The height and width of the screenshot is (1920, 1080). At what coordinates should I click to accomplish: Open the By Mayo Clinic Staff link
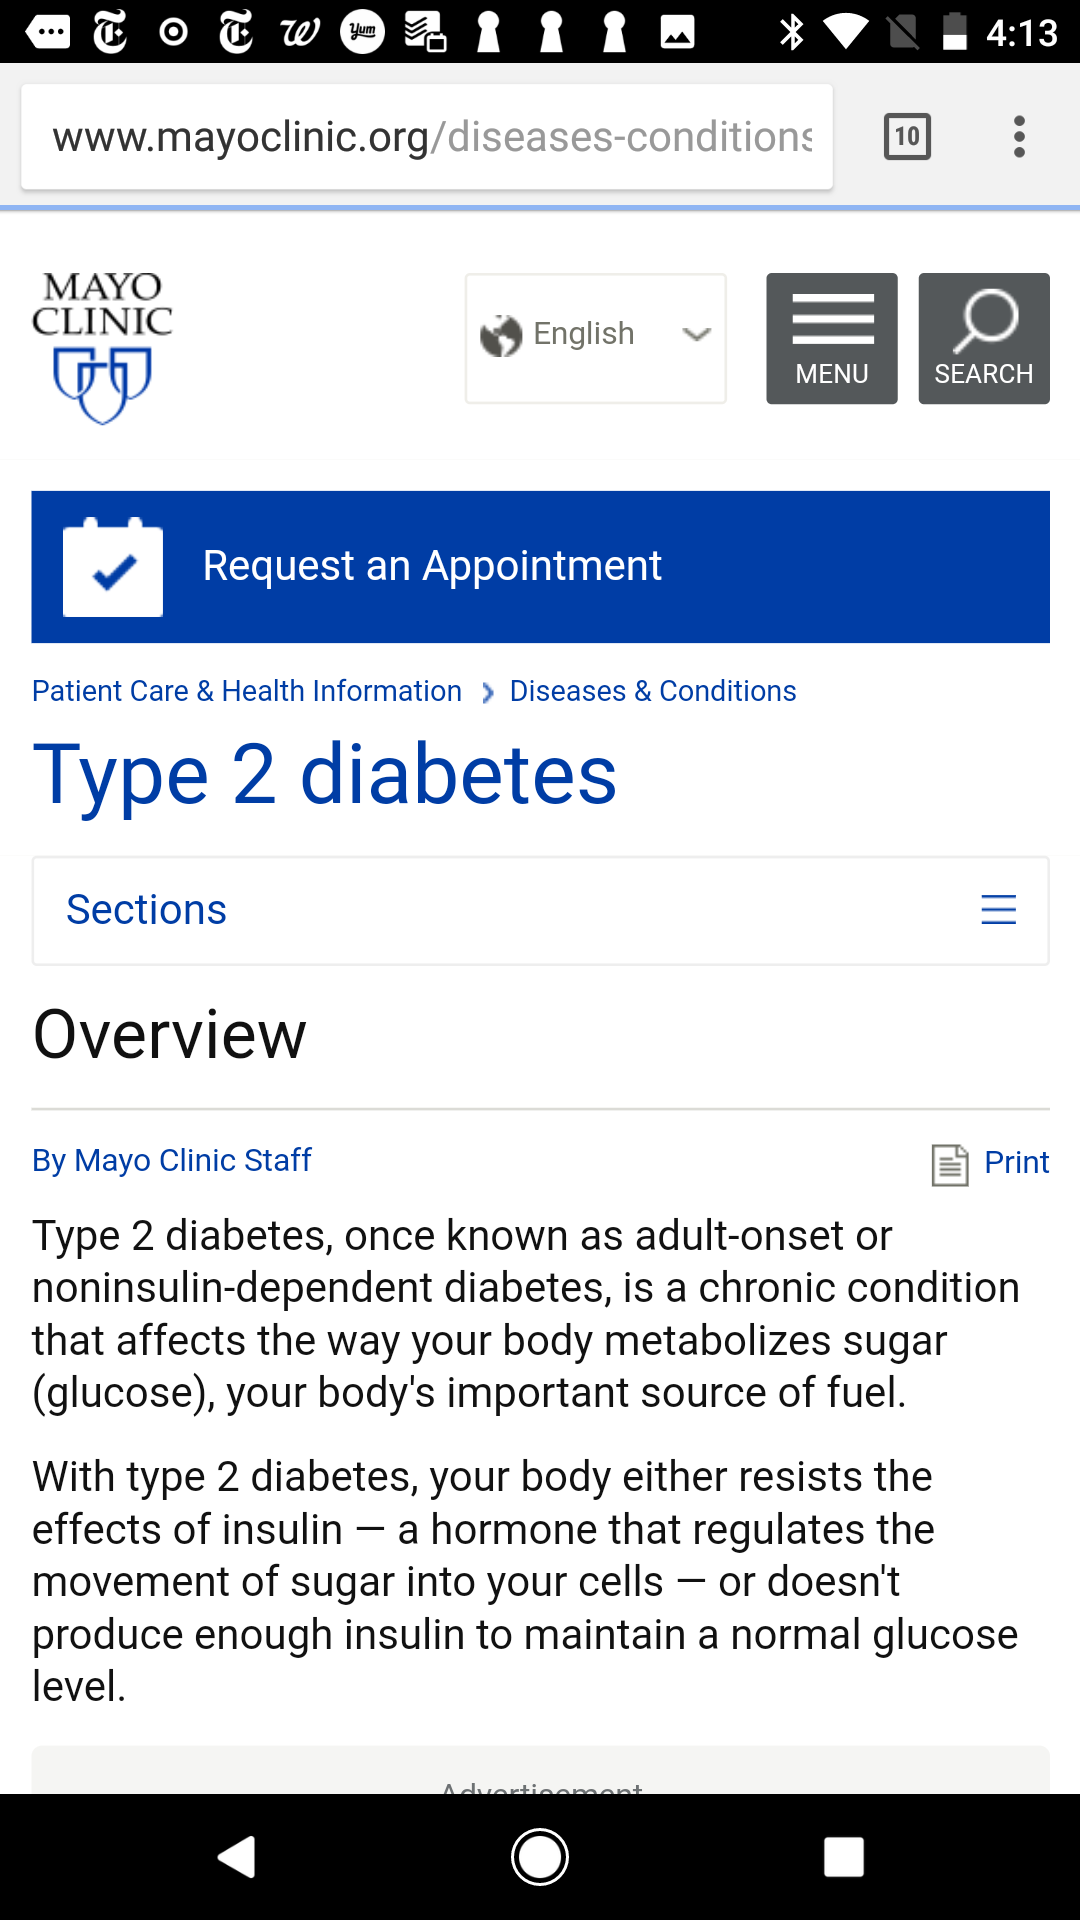pos(172,1160)
